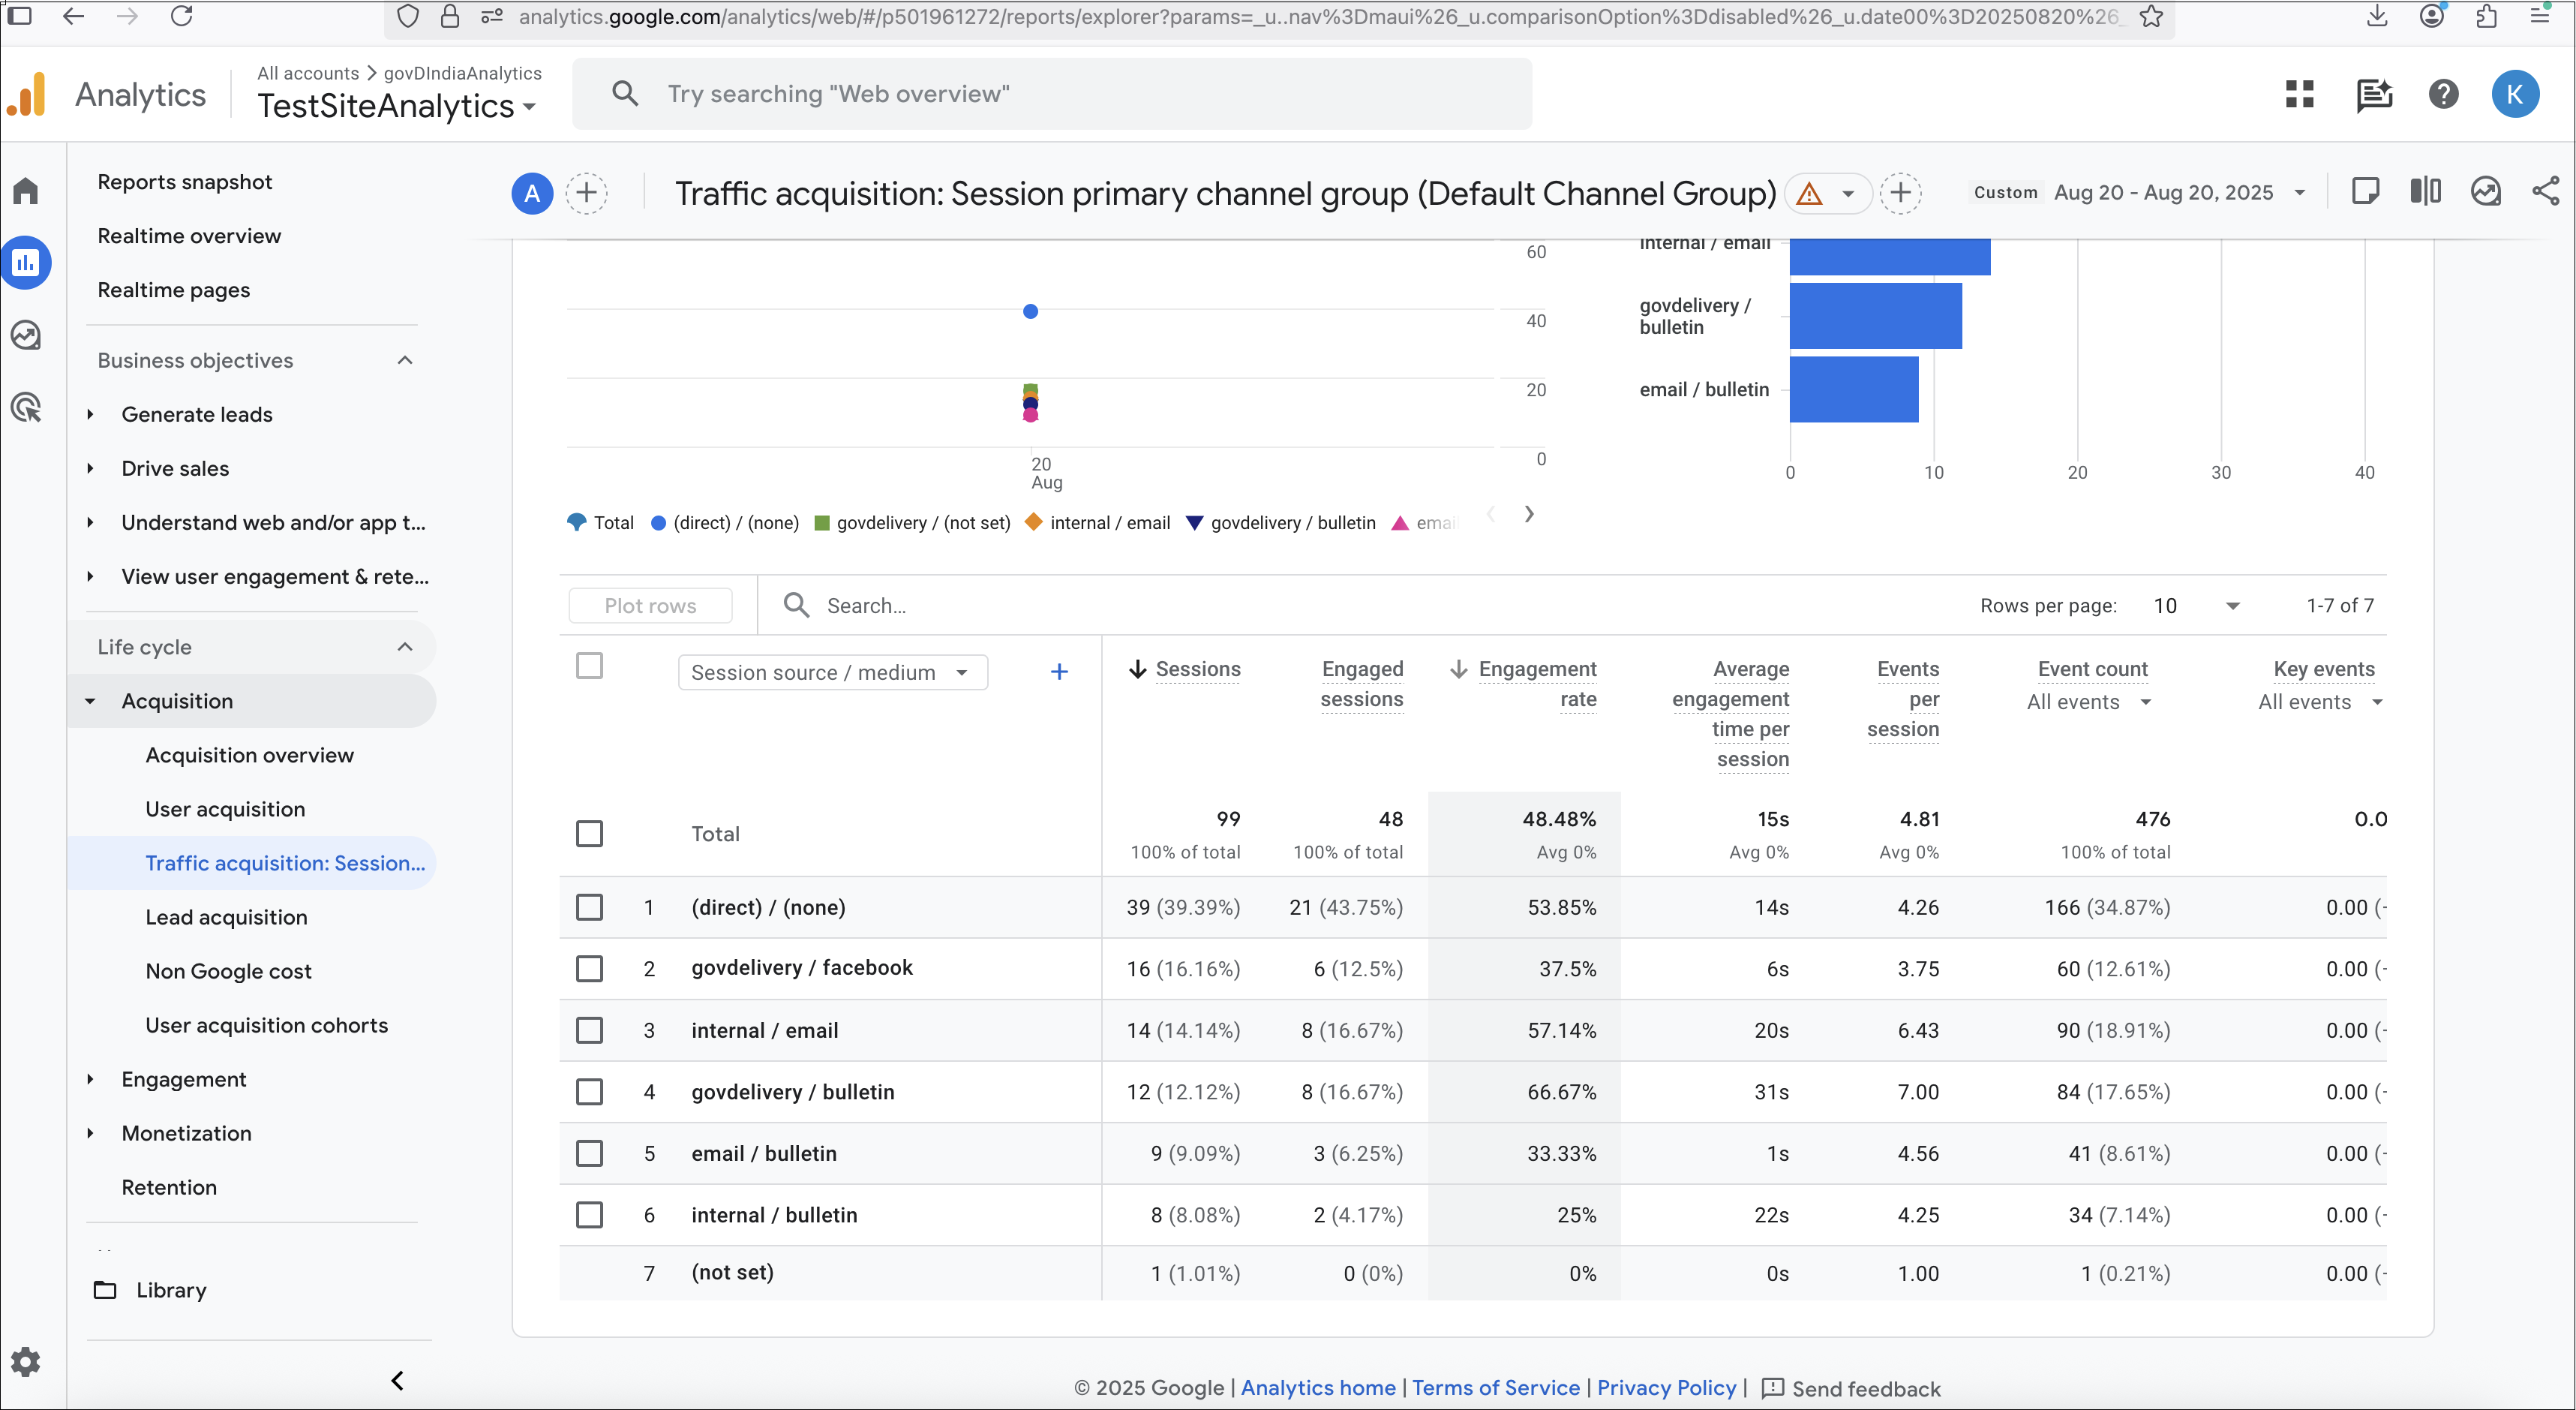The image size is (2576, 1410).
Task: Select the govdelivery / facebook row checkbox
Action: tap(589, 968)
